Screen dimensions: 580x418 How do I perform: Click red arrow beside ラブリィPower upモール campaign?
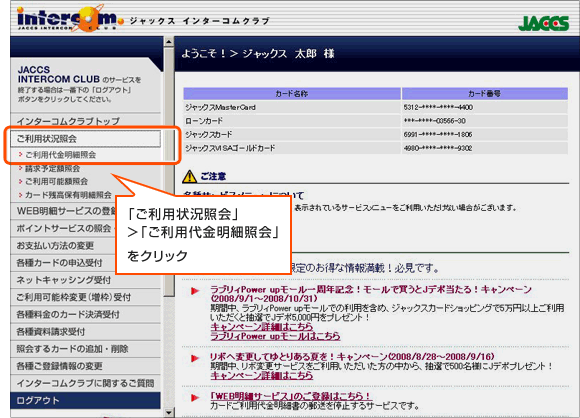click(x=195, y=291)
